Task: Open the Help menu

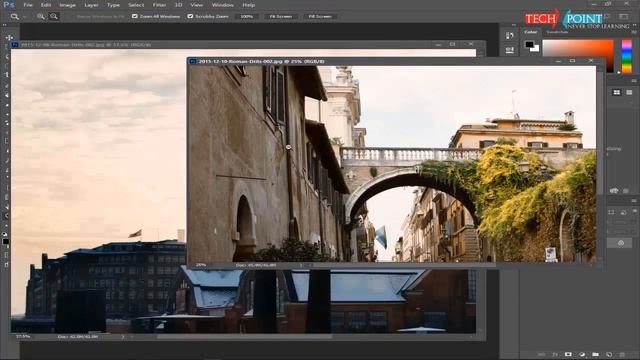Action: 249,5
